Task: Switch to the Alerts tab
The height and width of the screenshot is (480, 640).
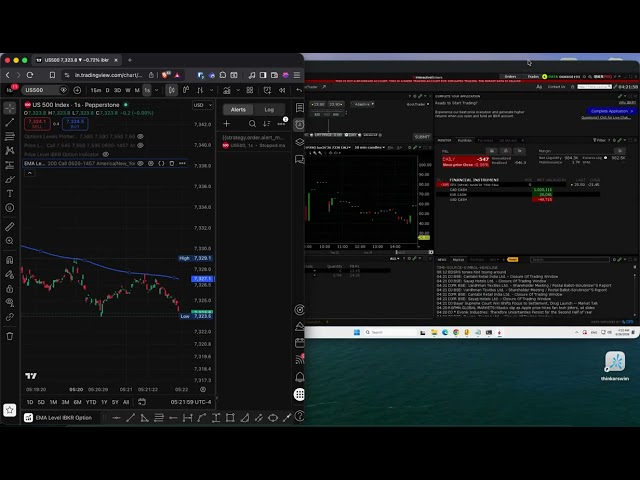Action: pyautogui.click(x=238, y=109)
